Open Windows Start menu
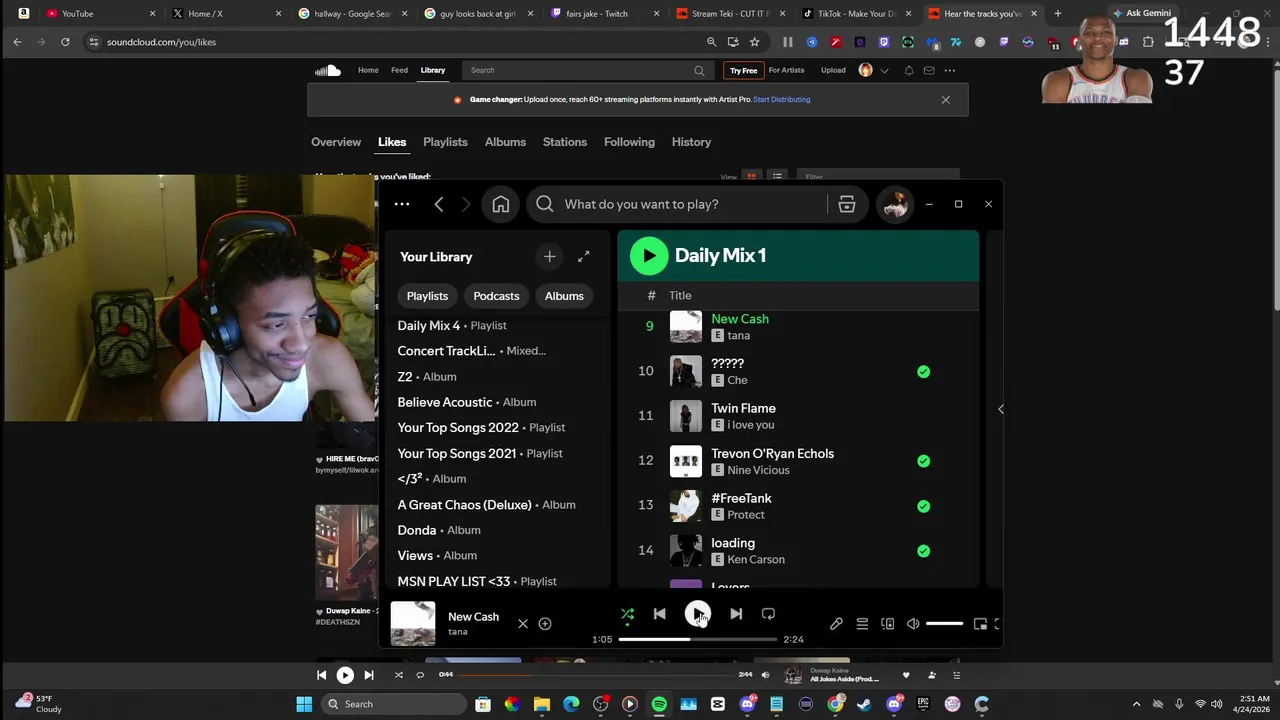The width and height of the screenshot is (1280, 720). (304, 704)
